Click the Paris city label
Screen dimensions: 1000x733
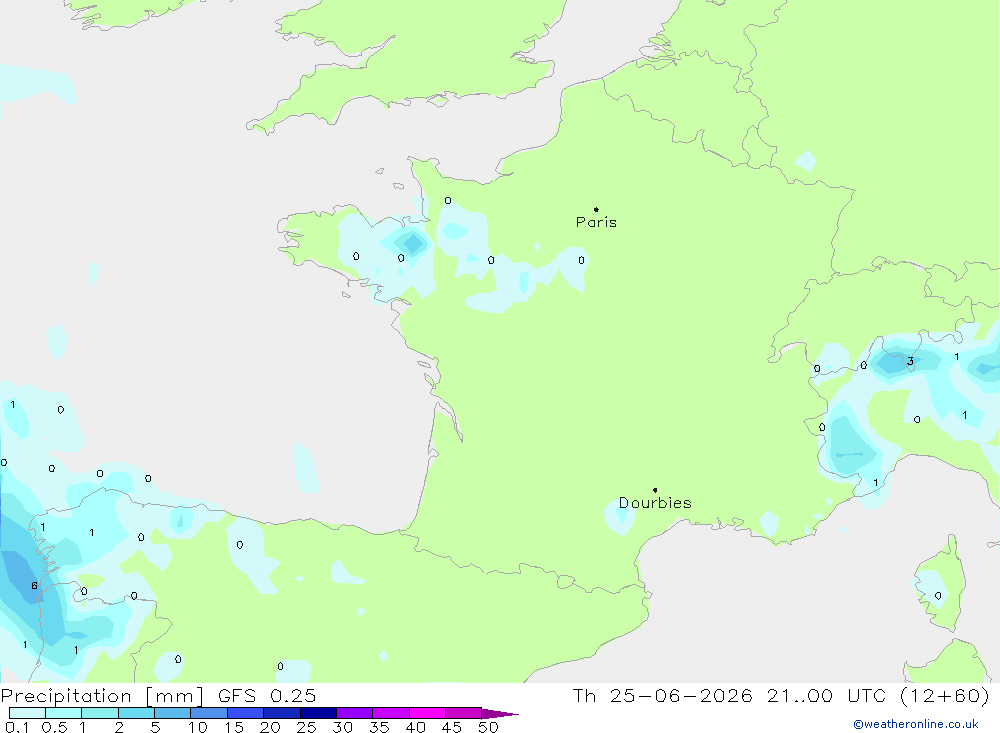click(x=596, y=222)
